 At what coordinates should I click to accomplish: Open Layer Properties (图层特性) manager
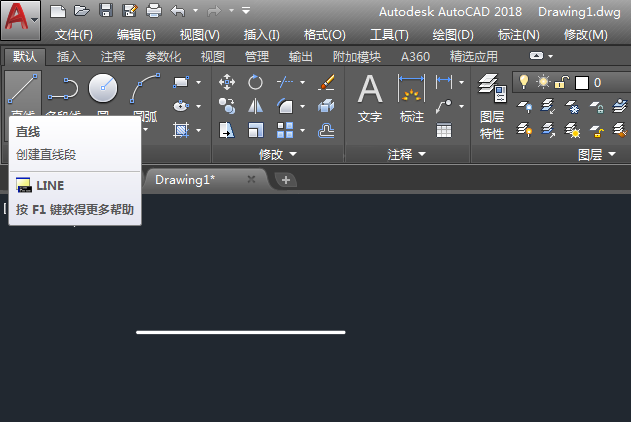492,106
